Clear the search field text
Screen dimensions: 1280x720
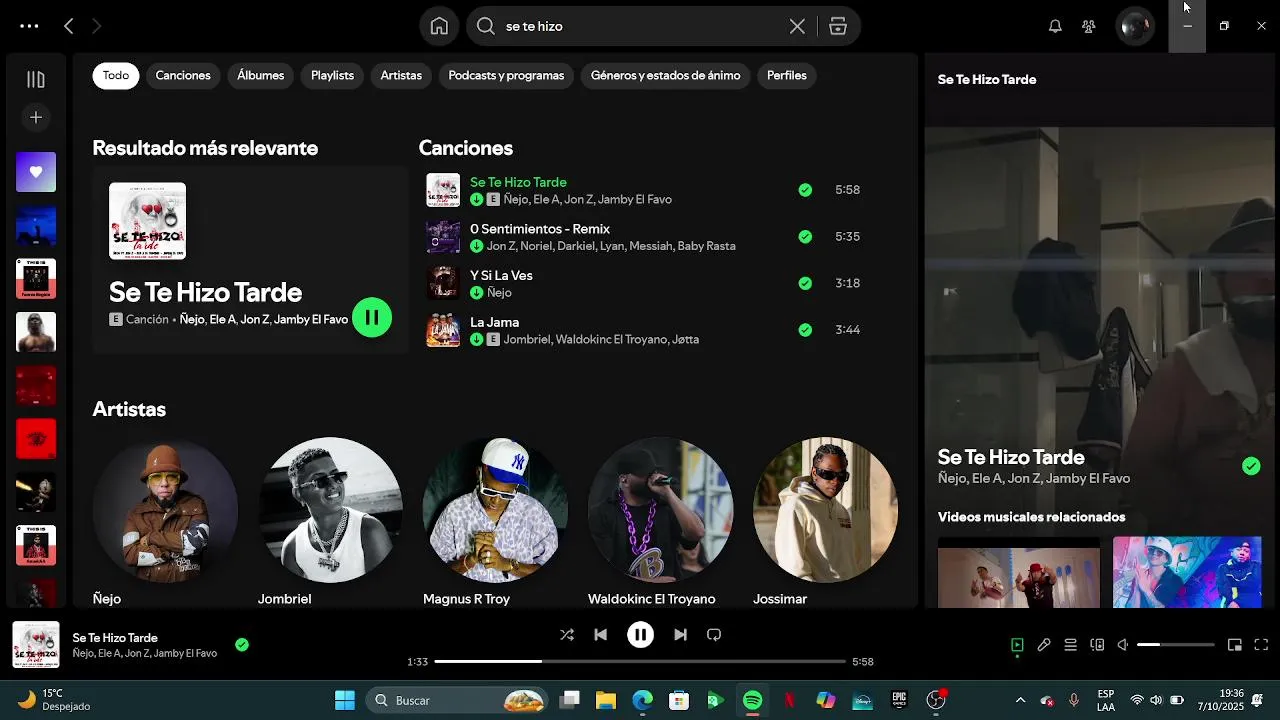(797, 27)
